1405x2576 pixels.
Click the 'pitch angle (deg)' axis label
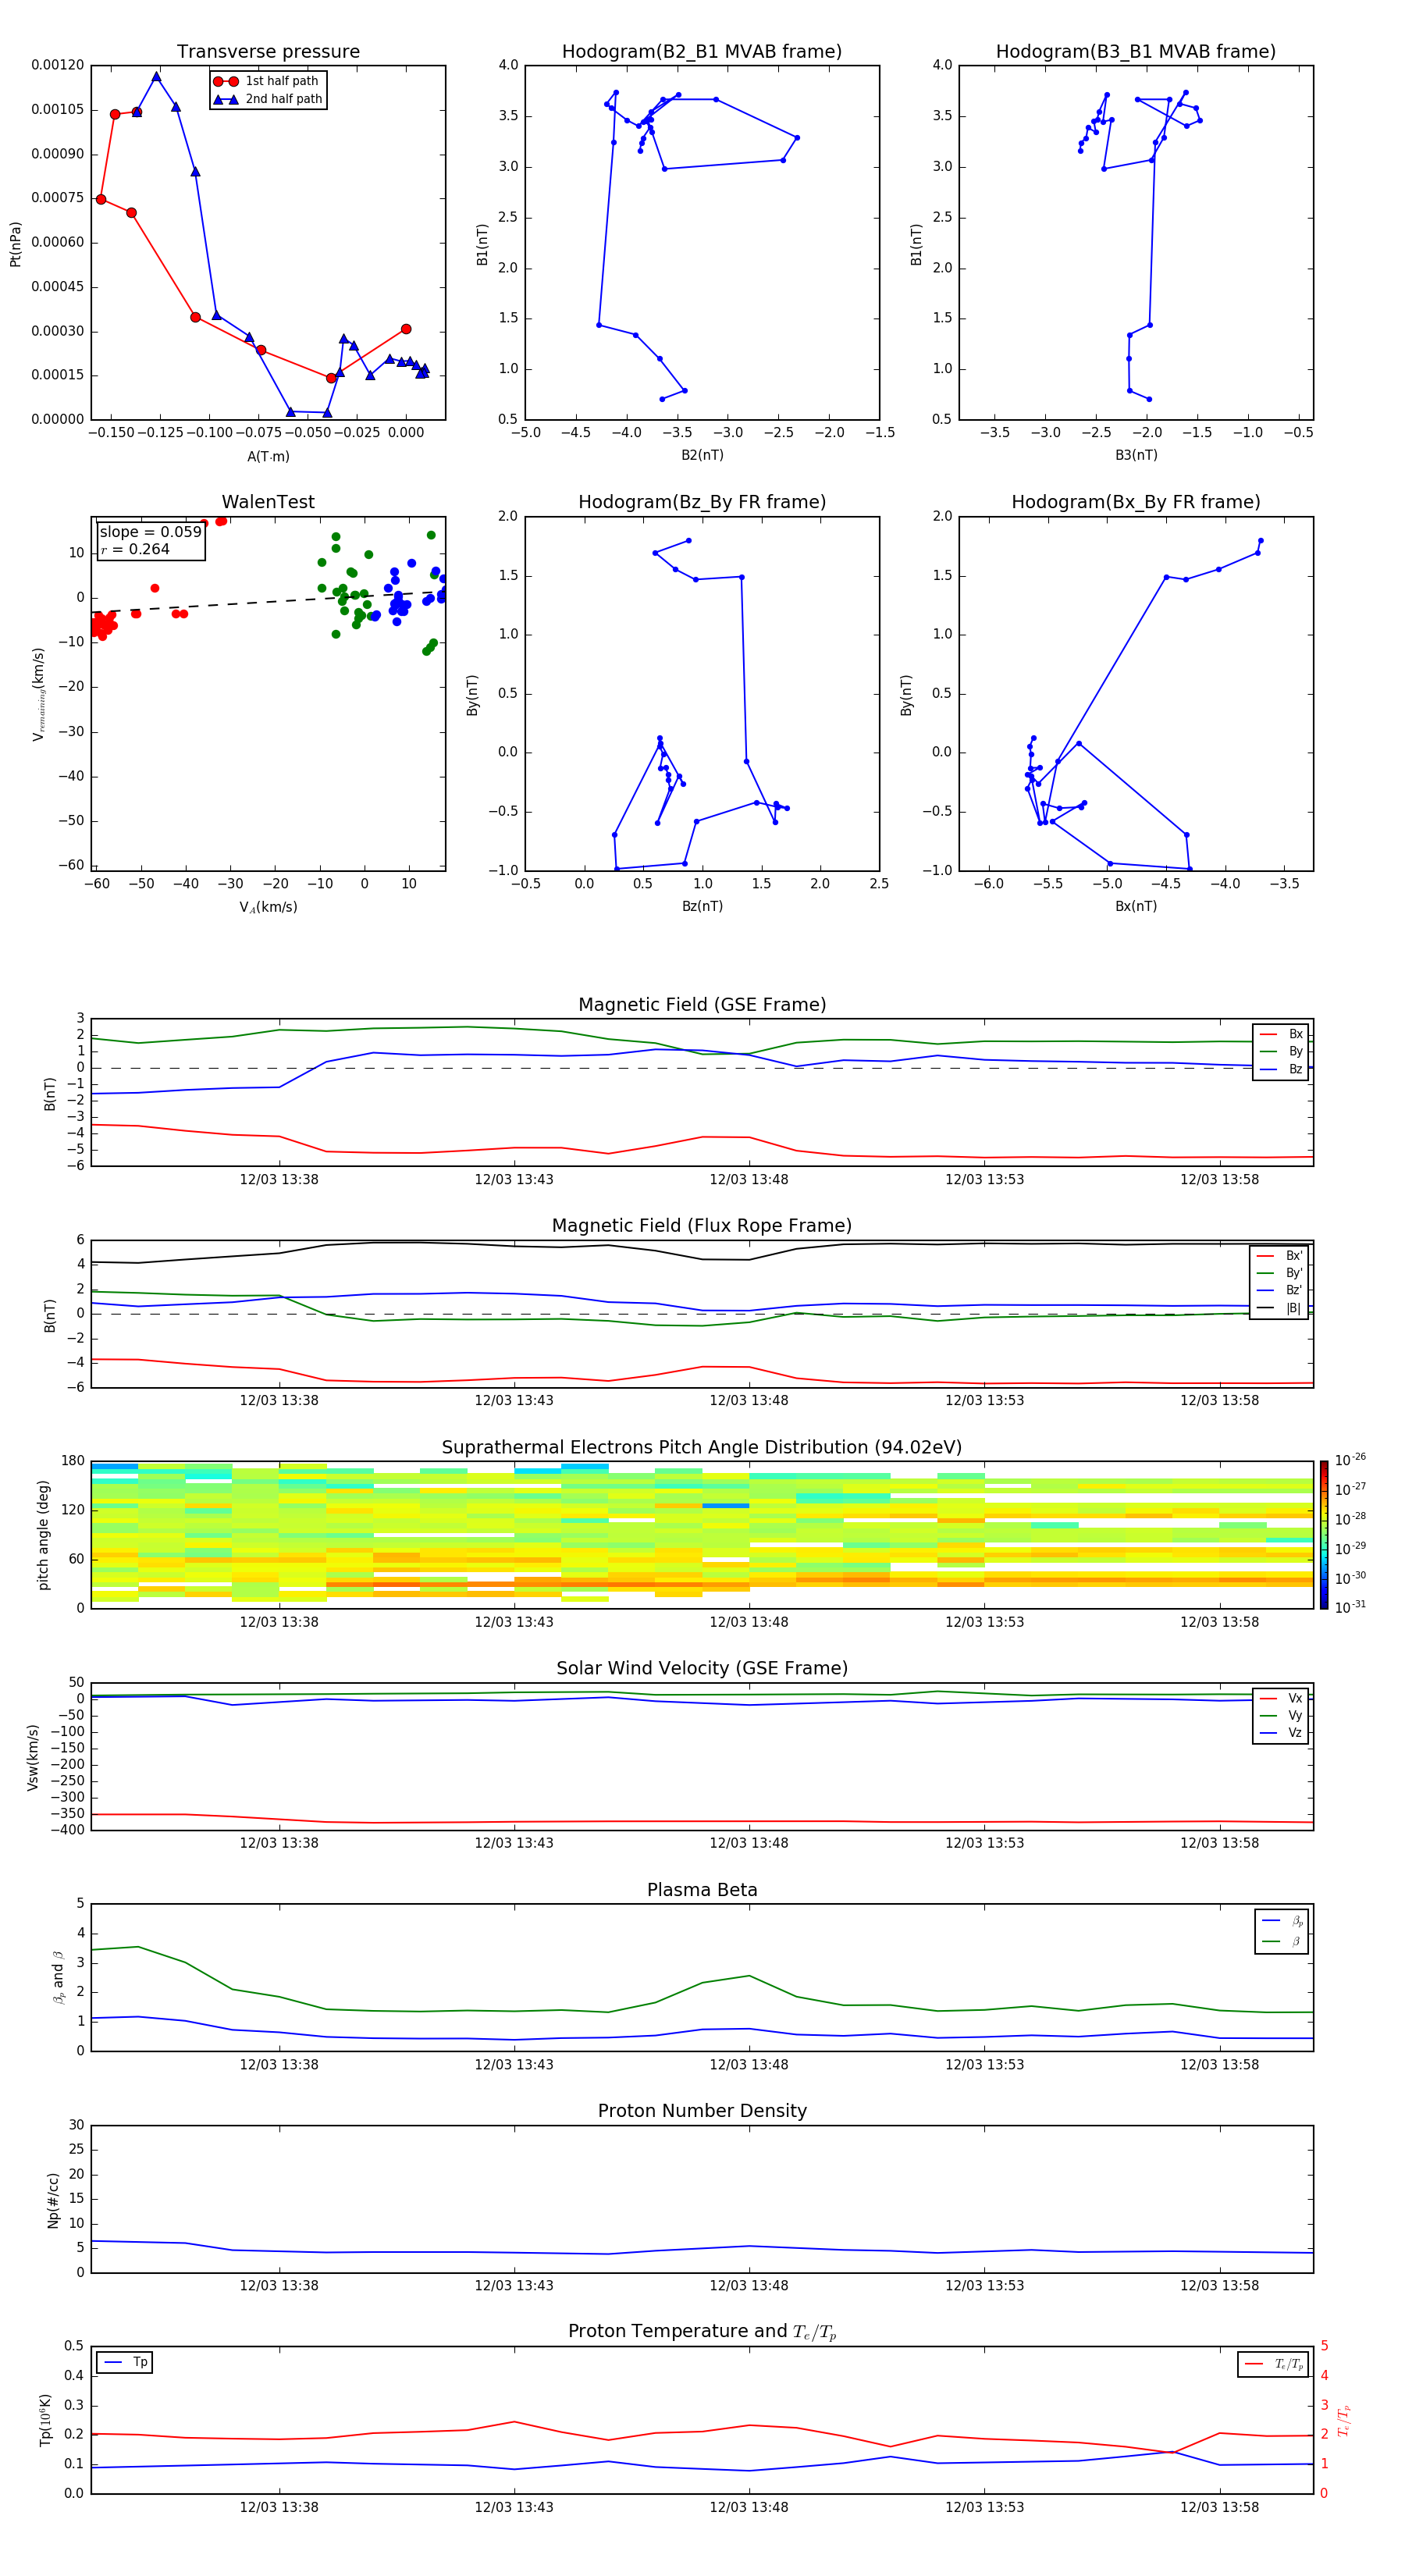pyautogui.click(x=43, y=1535)
